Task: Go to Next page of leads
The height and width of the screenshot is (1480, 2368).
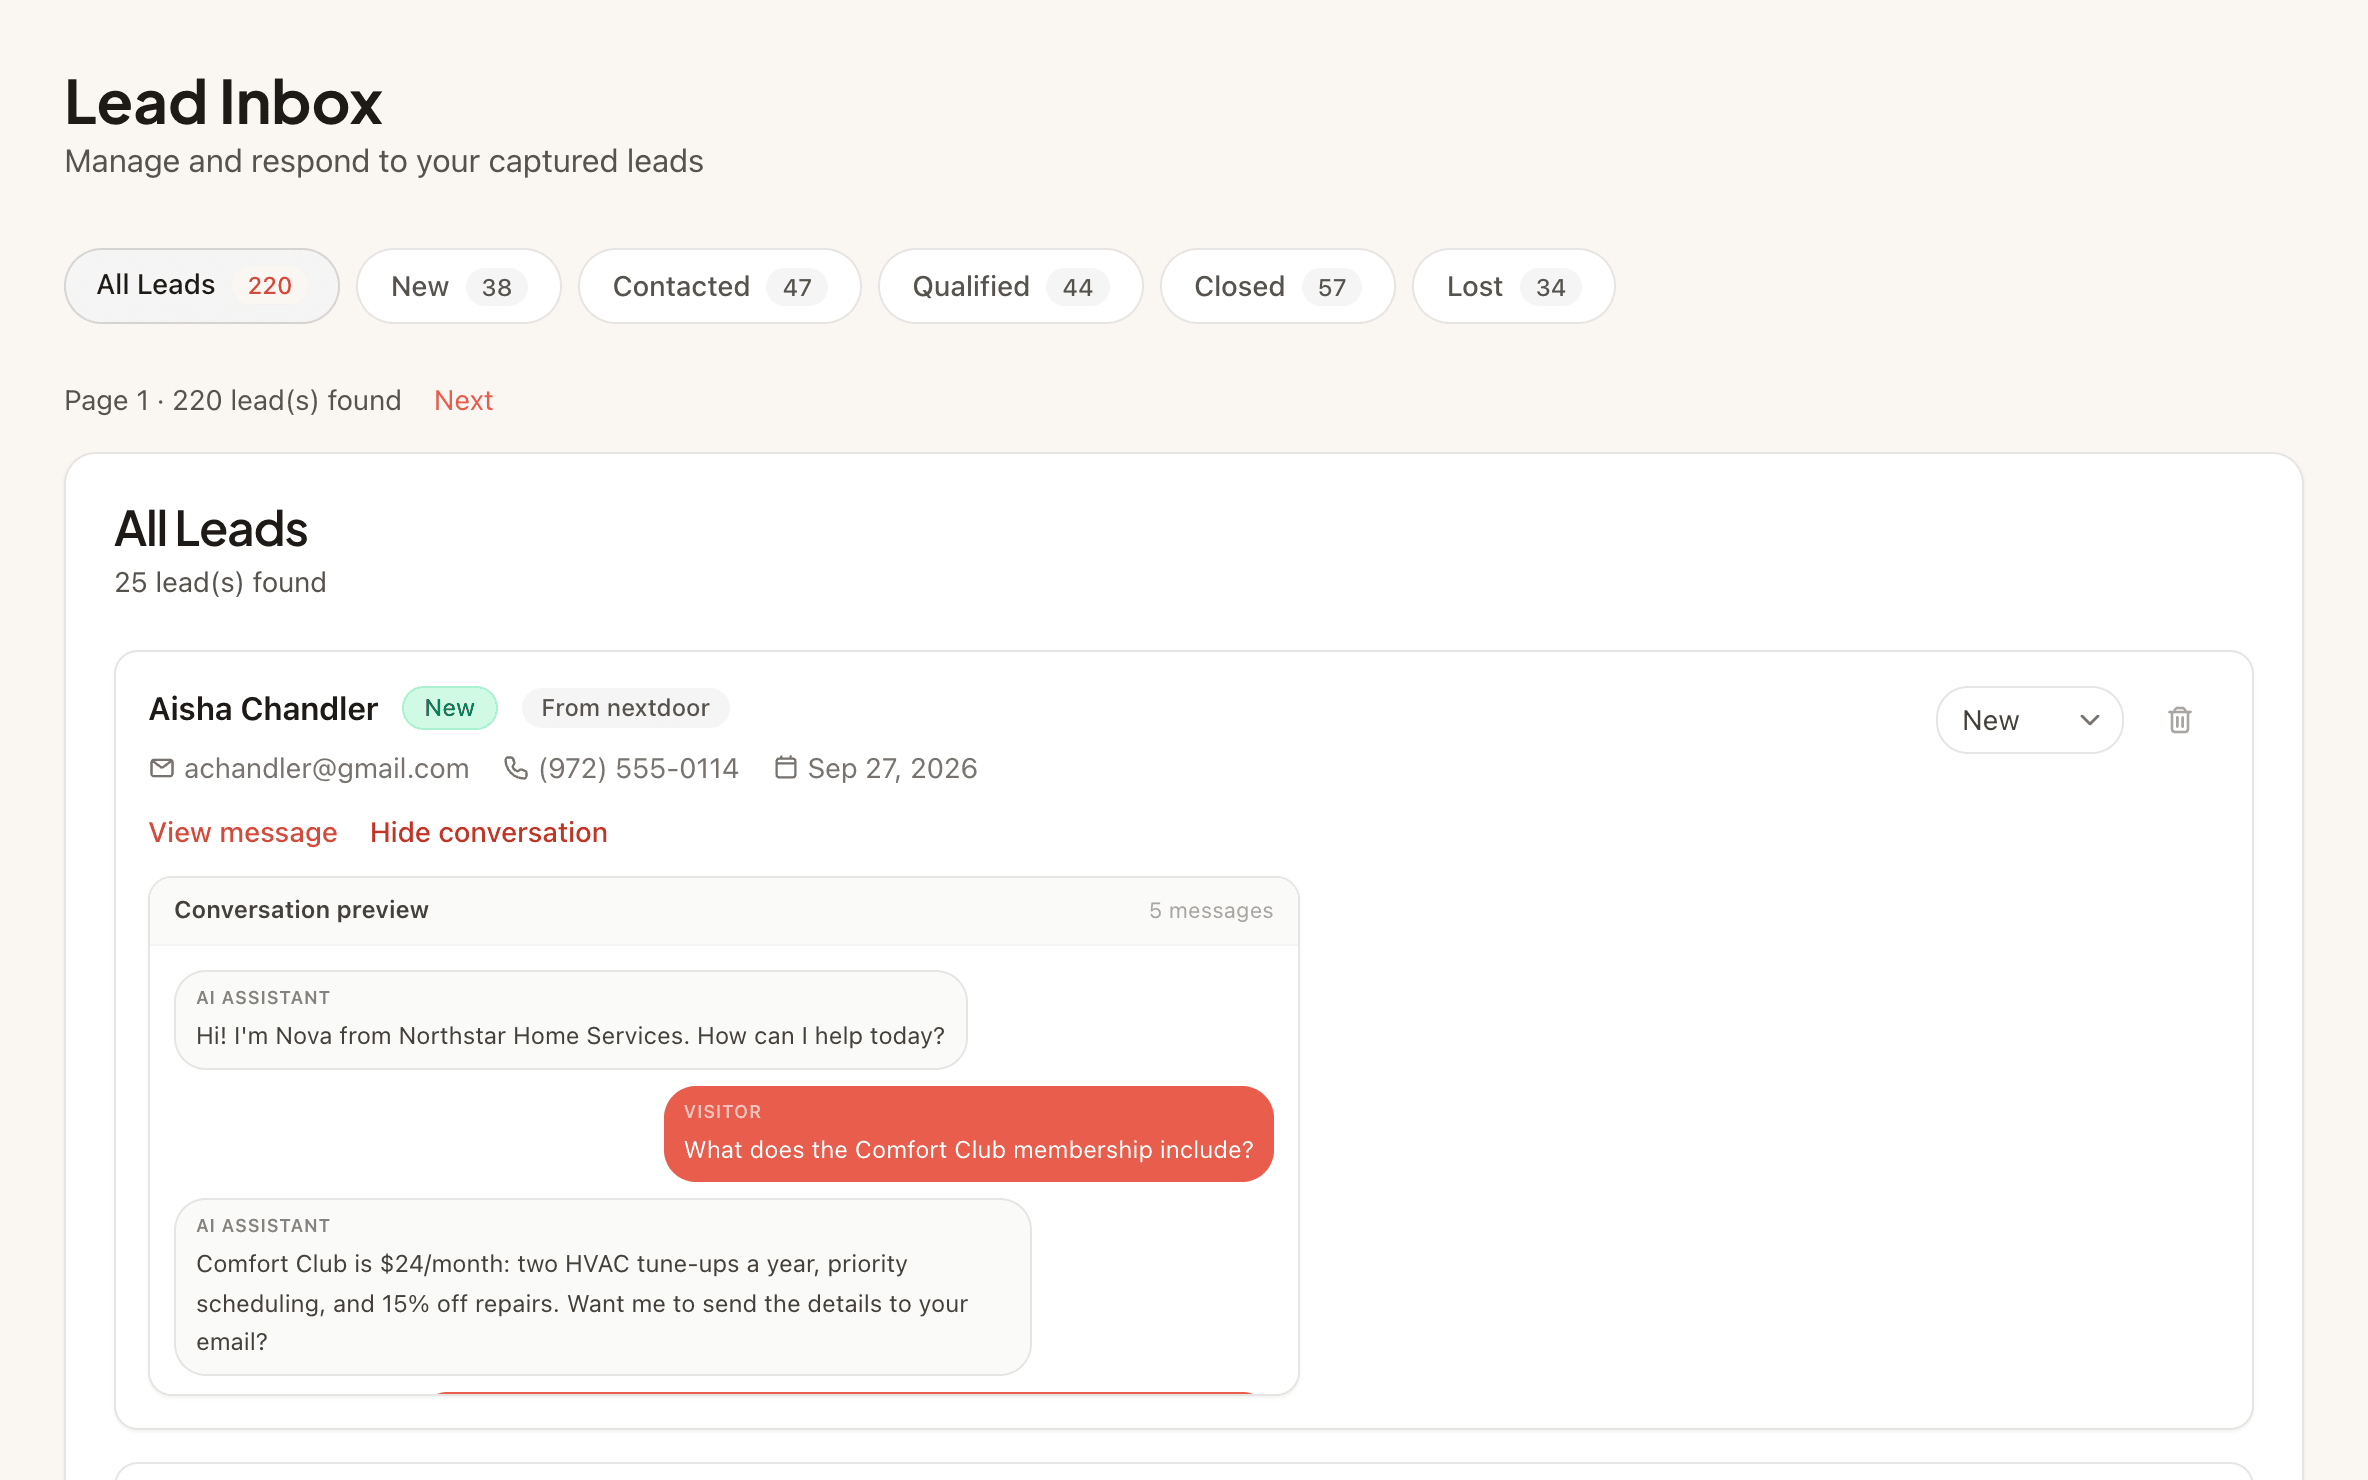Action: click(x=464, y=401)
